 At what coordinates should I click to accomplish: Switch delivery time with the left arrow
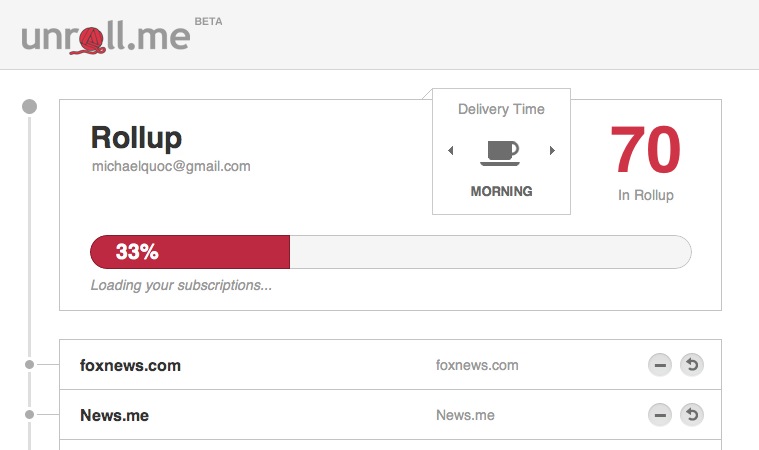[451, 150]
